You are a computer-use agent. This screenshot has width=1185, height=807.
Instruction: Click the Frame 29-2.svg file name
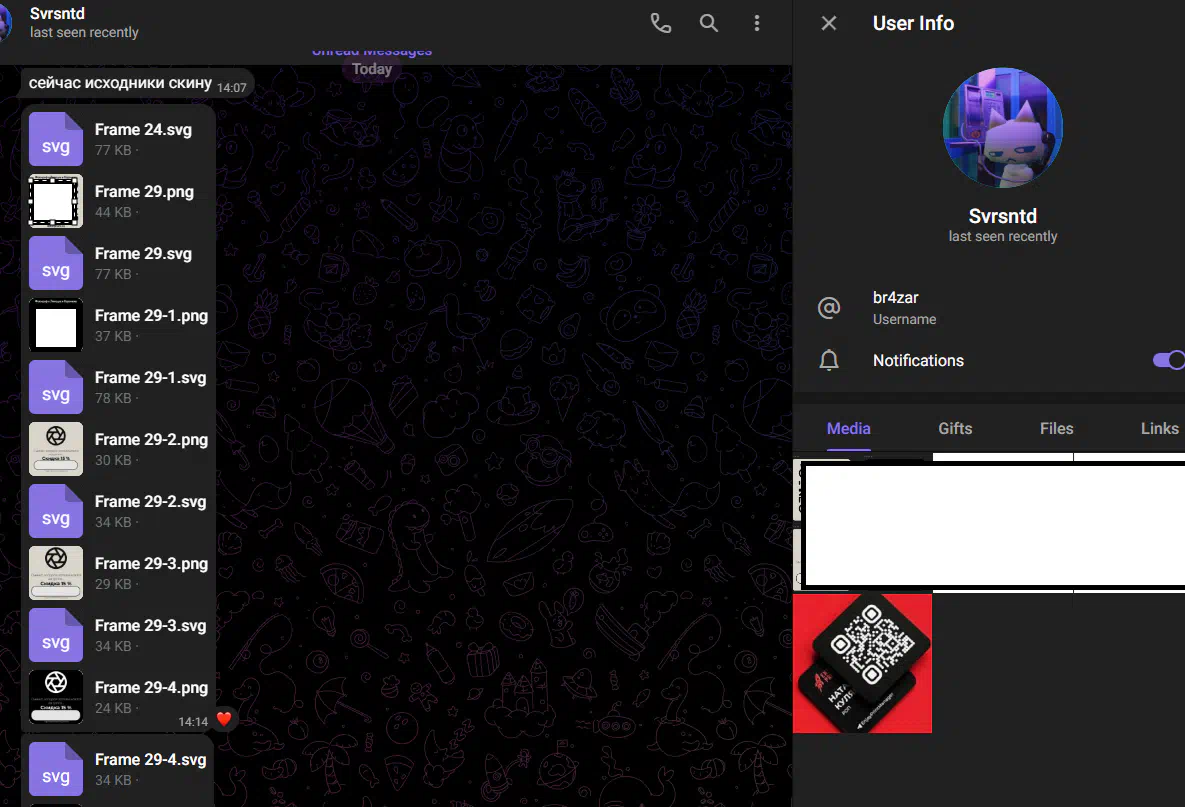[x=150, y=502]
